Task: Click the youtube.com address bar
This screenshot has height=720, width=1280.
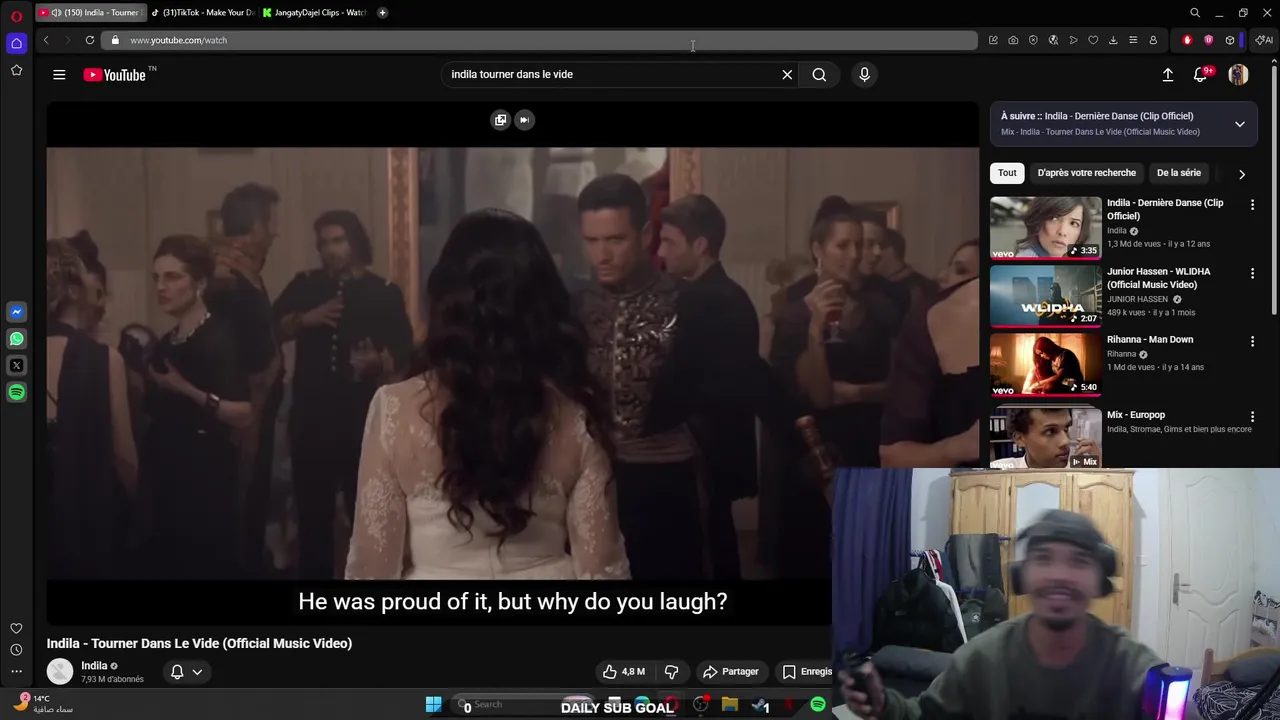Action: (x=540, y=40)
